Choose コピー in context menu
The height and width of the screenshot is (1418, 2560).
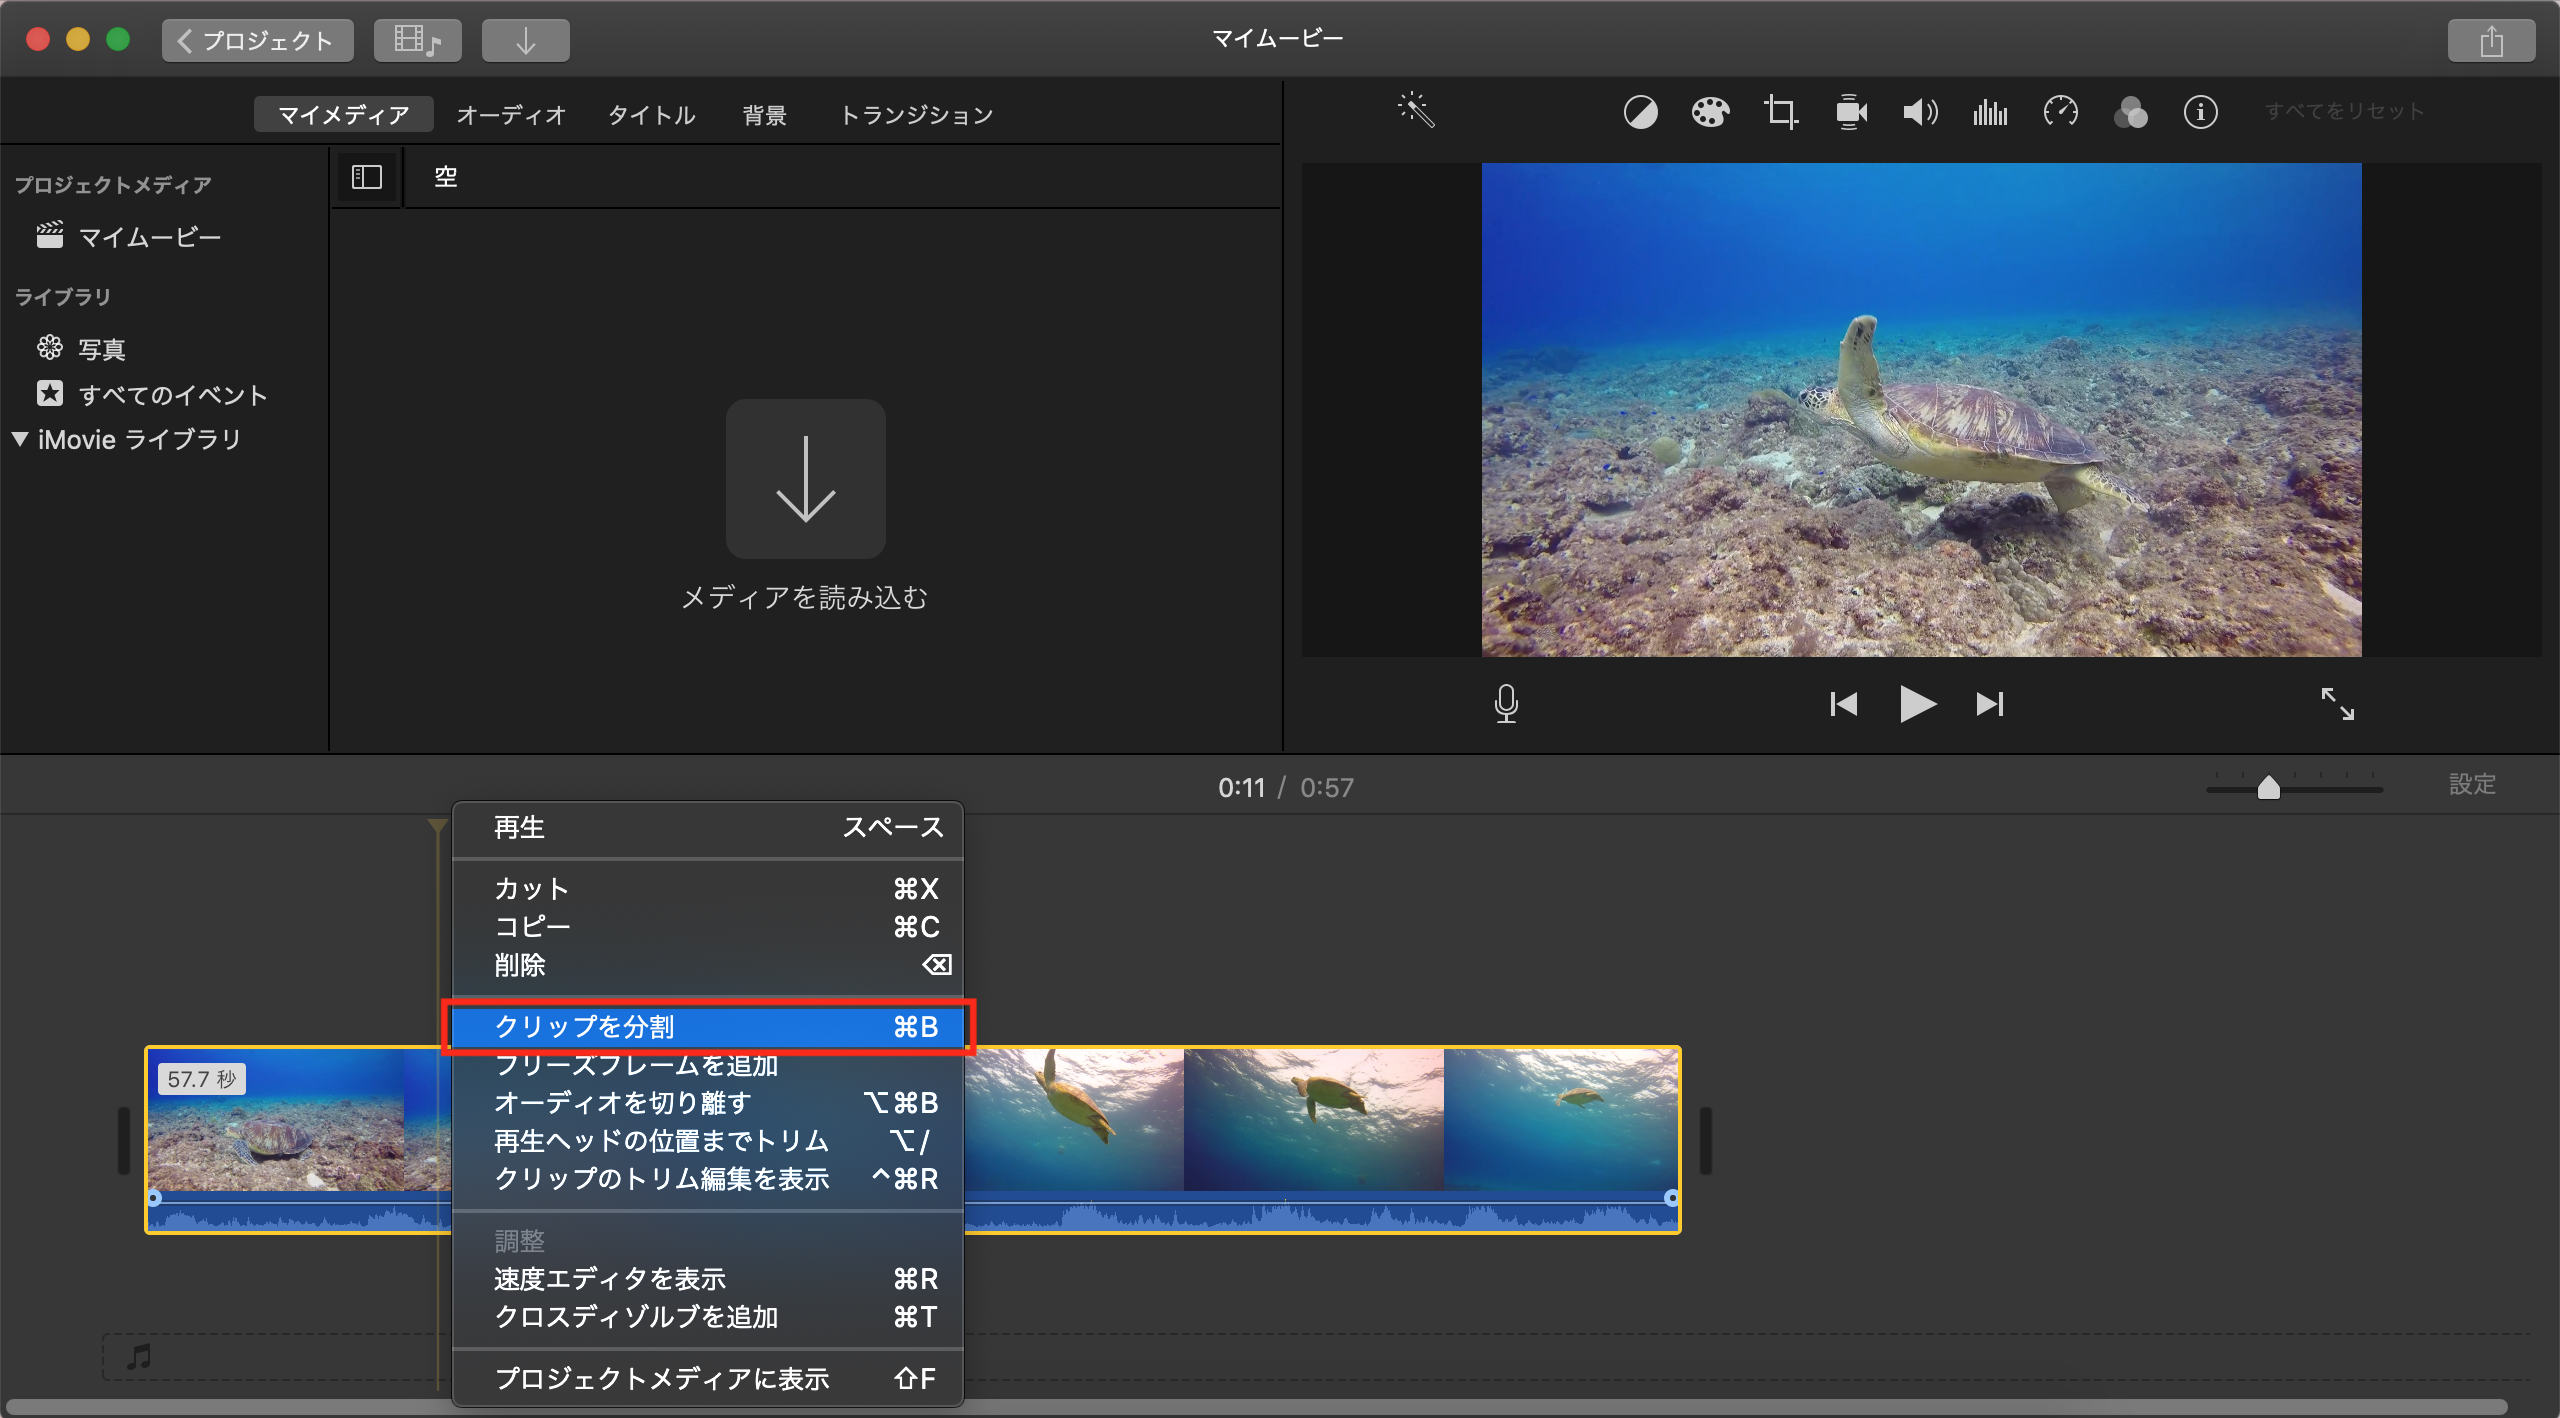(708, 927)
